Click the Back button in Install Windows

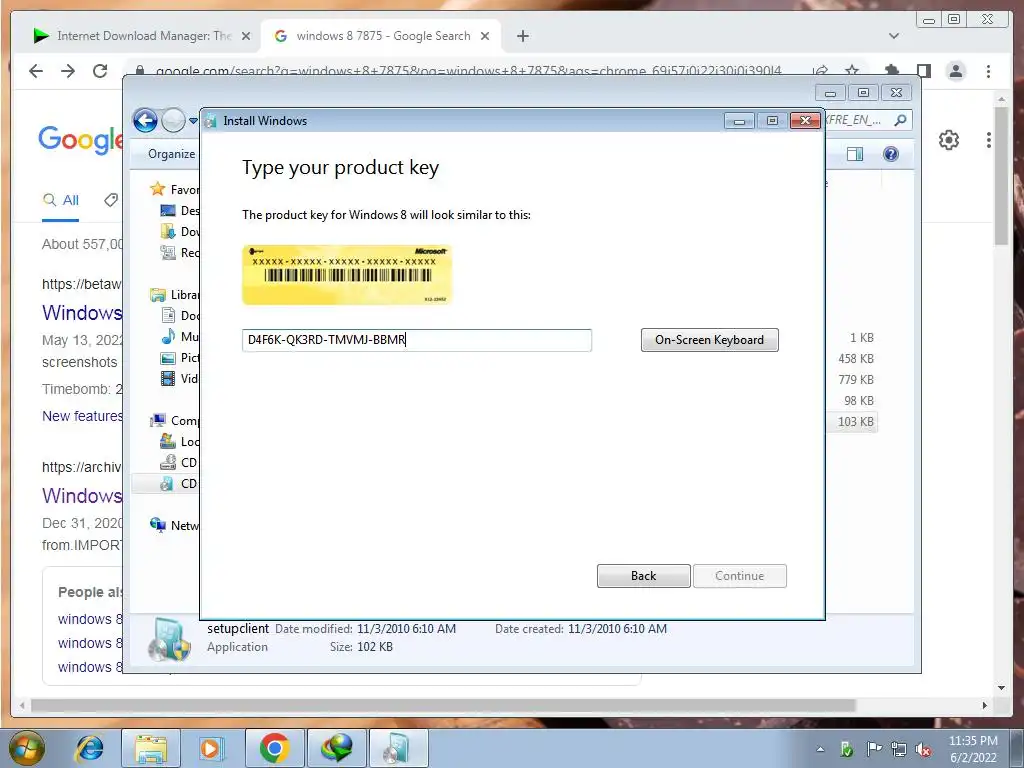click(x=643, y=576)
